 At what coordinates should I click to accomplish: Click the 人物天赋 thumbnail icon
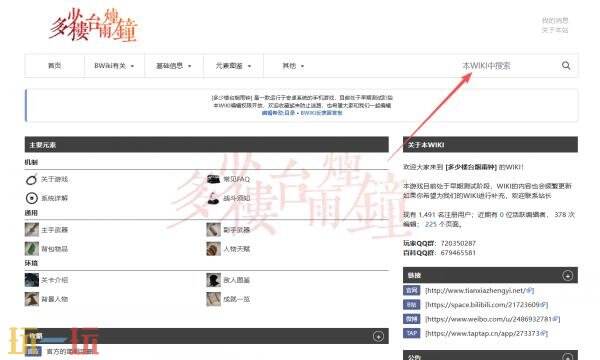[x=214, y=249]
